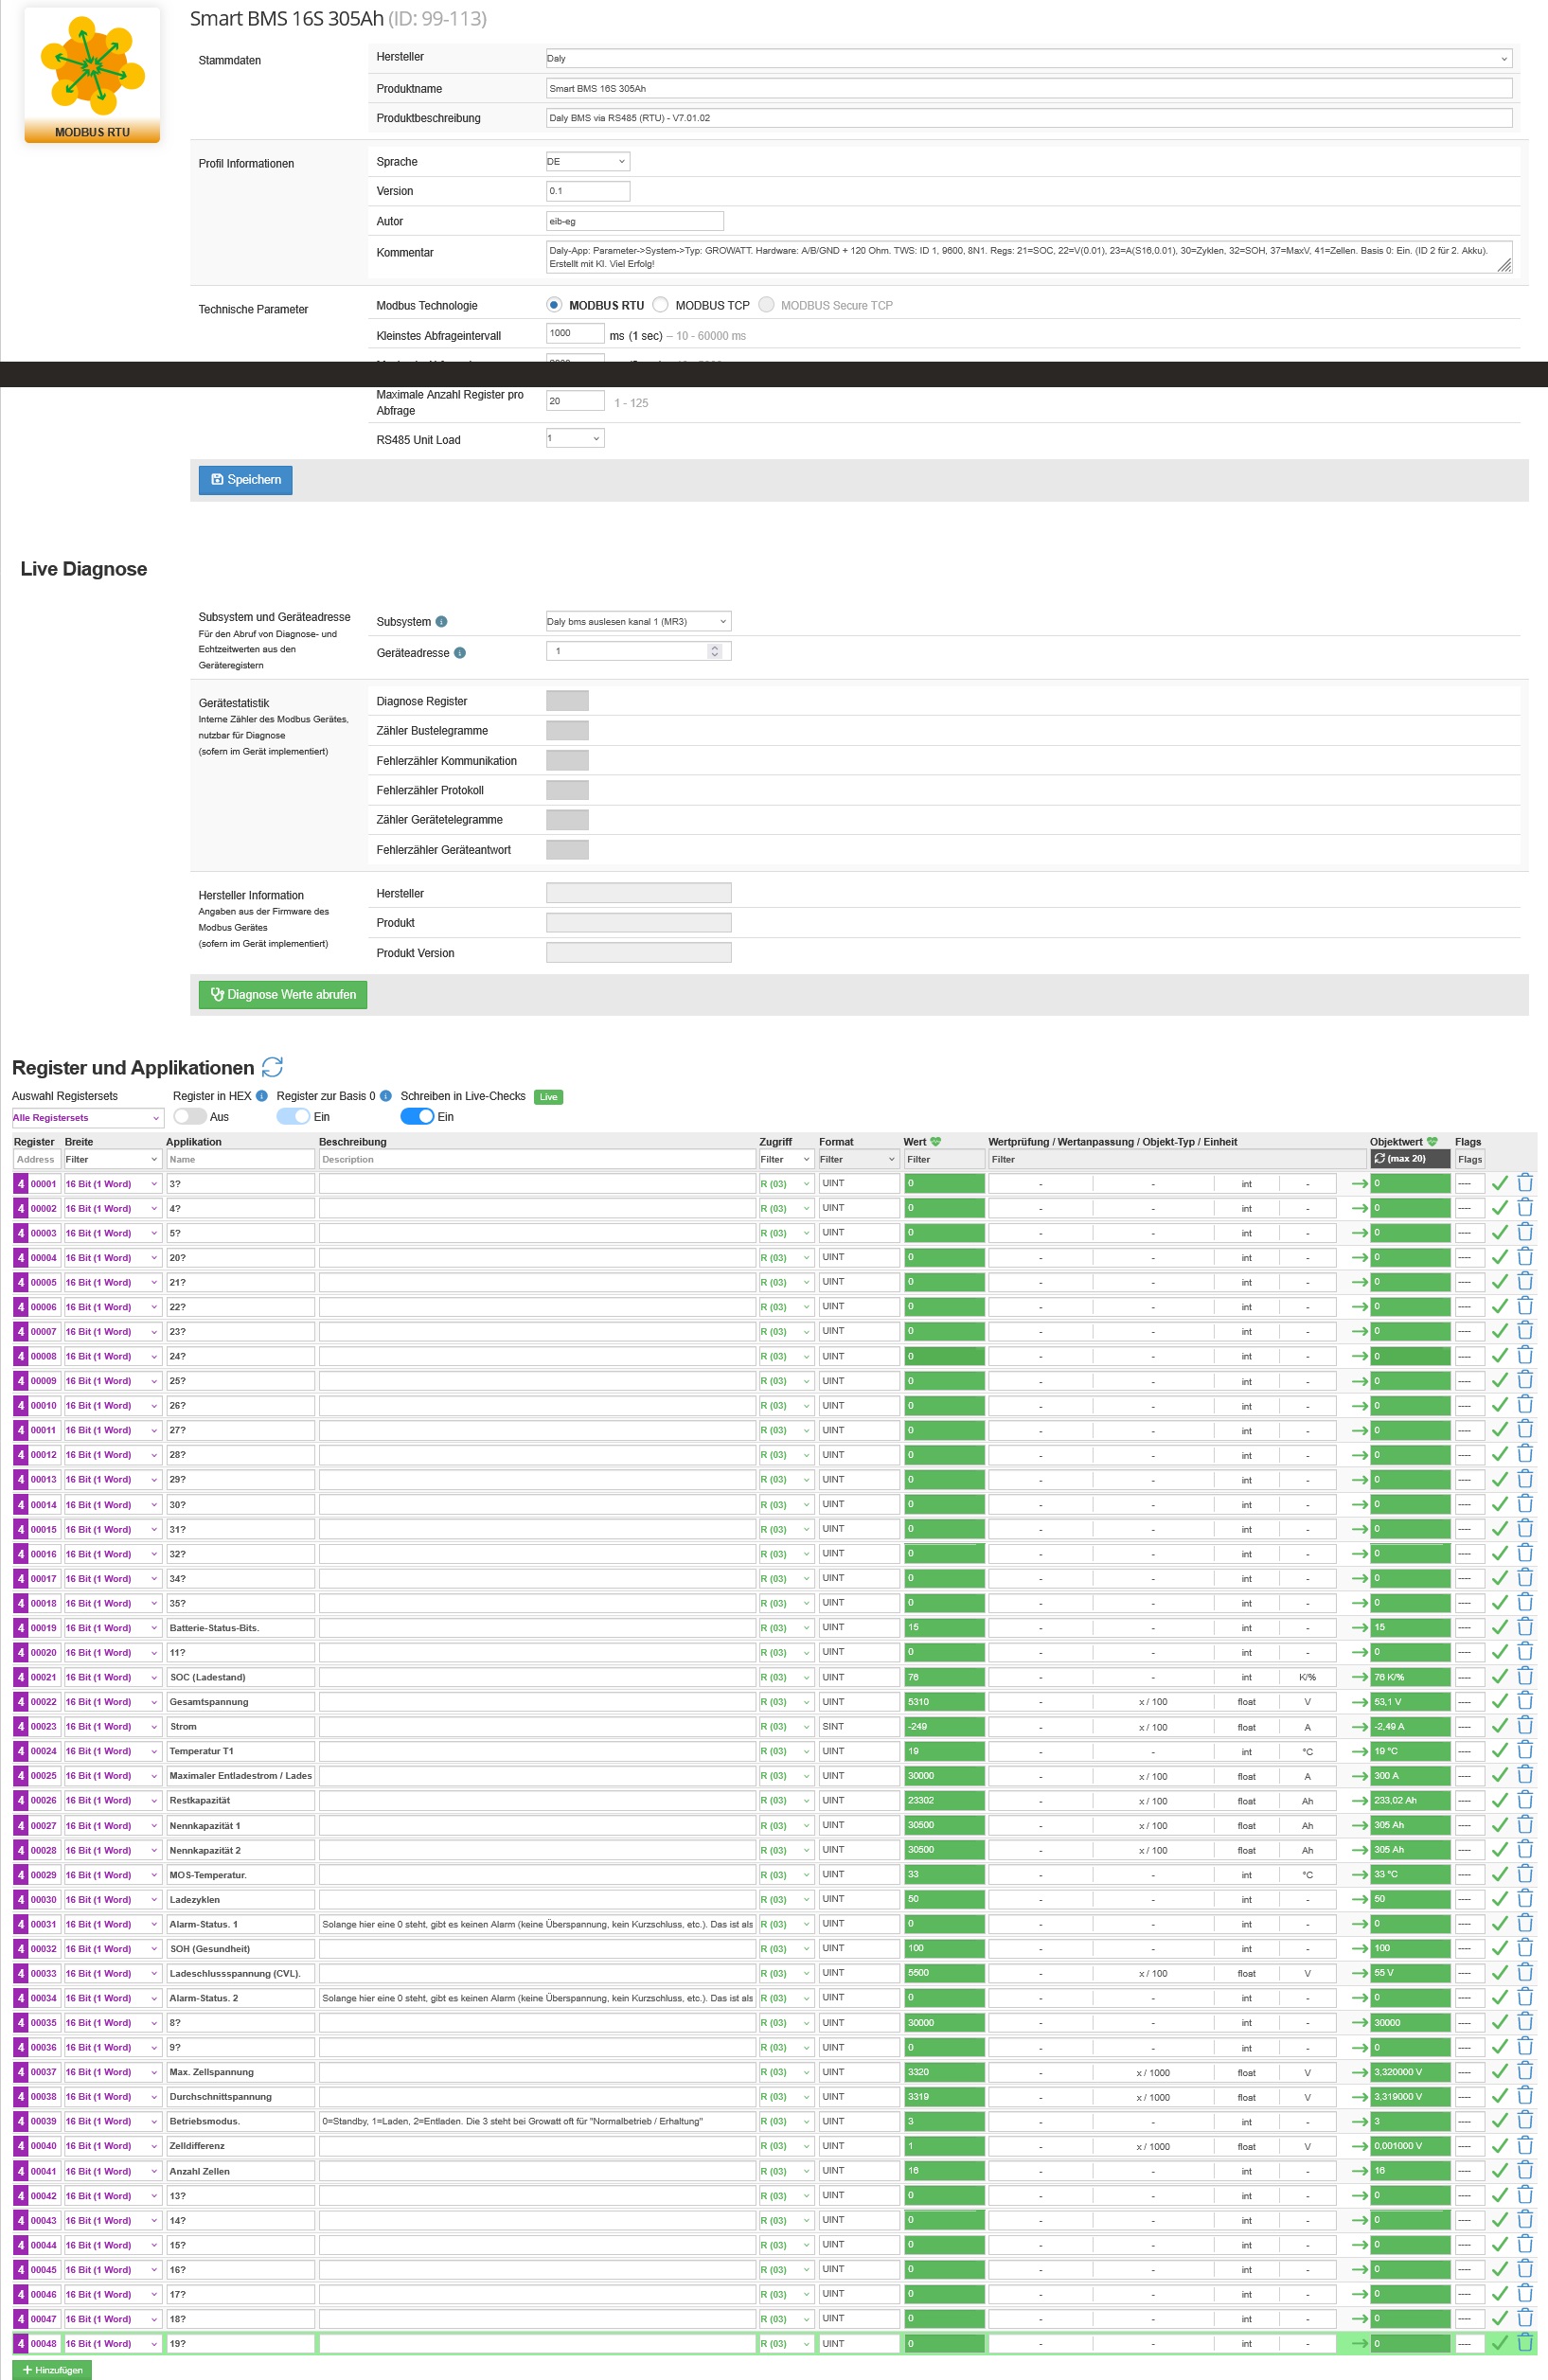Click info icon next to Geräteadresse label
Screen dimensions: 1548x2380
[x=460, y=653]
